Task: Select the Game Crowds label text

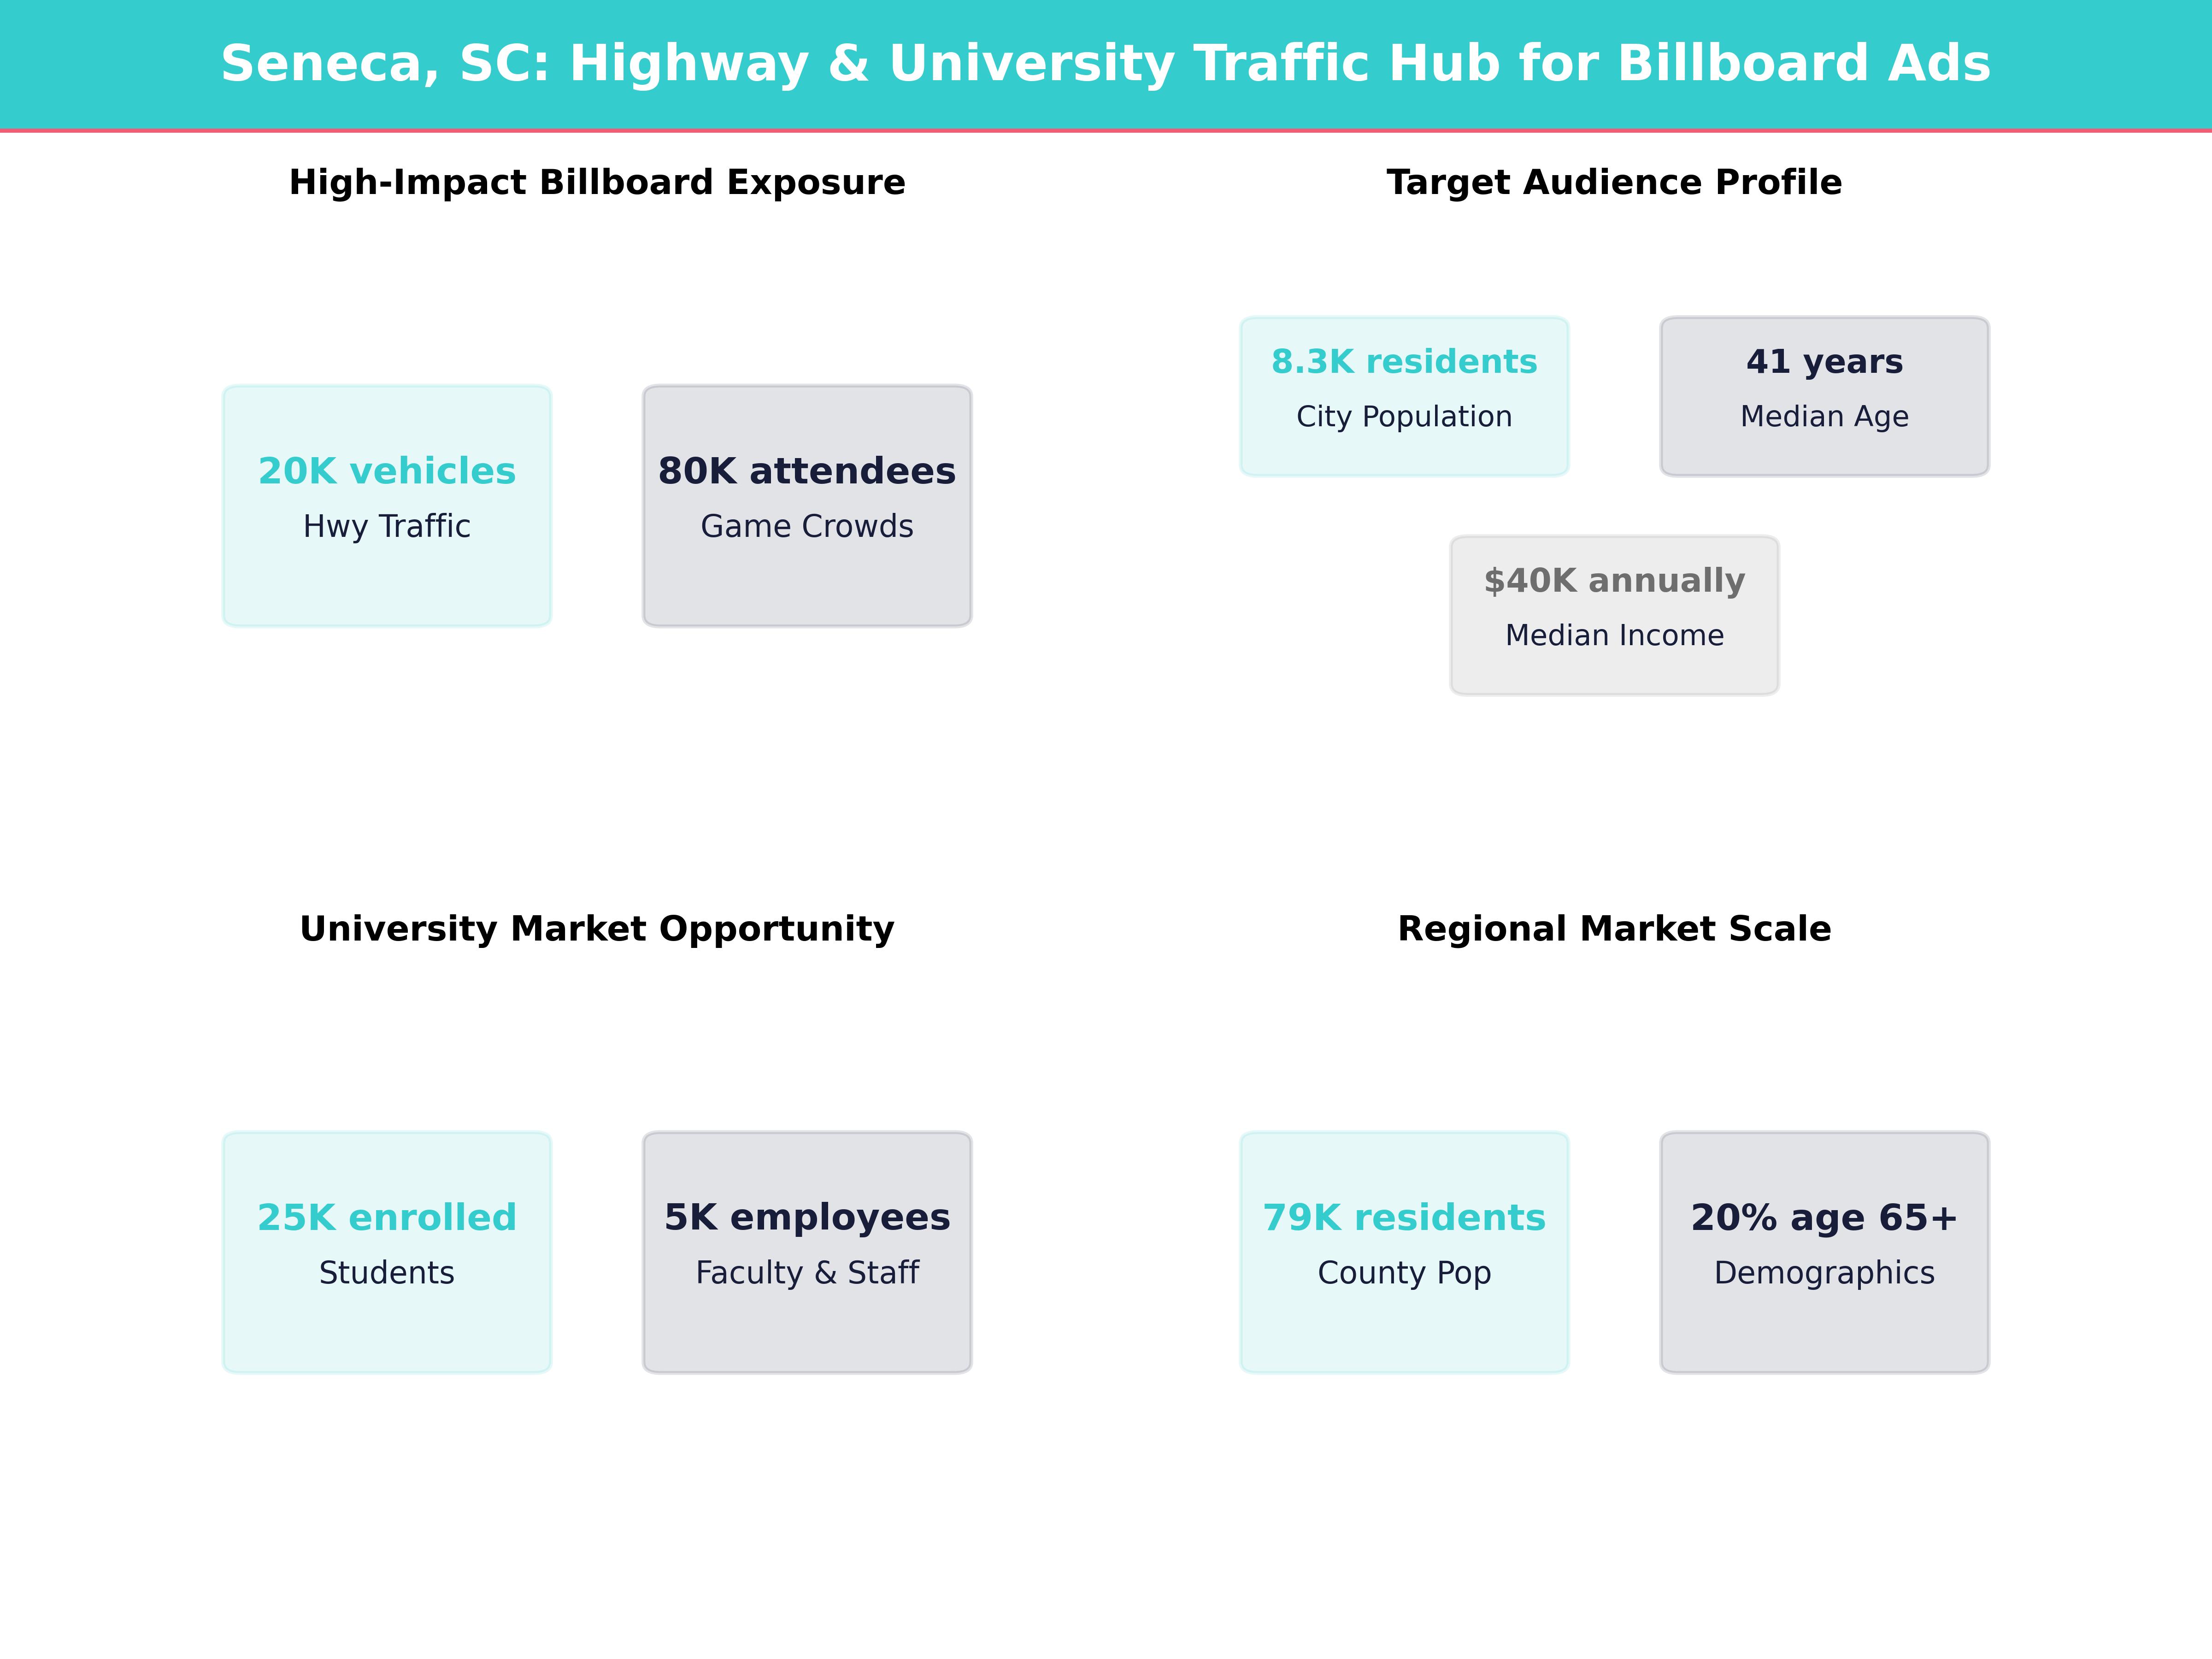Action: pyautogui.click(x=806, y=526)
